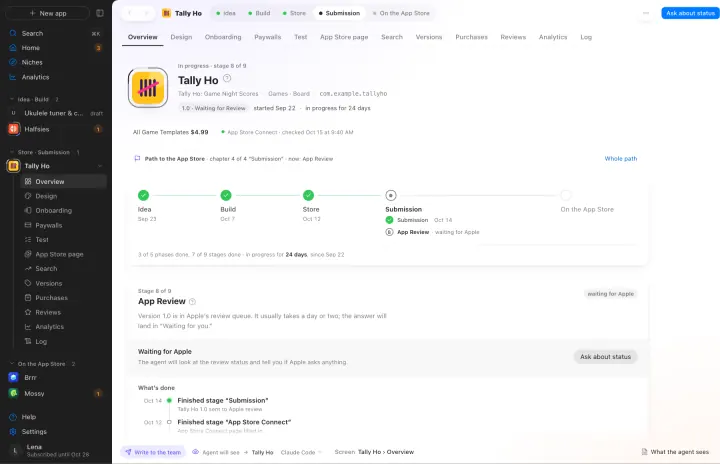This screenshot has height=464, width=720.
Task: Open Search under Tally Ho in sidebar
Action: [x=64, y=269]
